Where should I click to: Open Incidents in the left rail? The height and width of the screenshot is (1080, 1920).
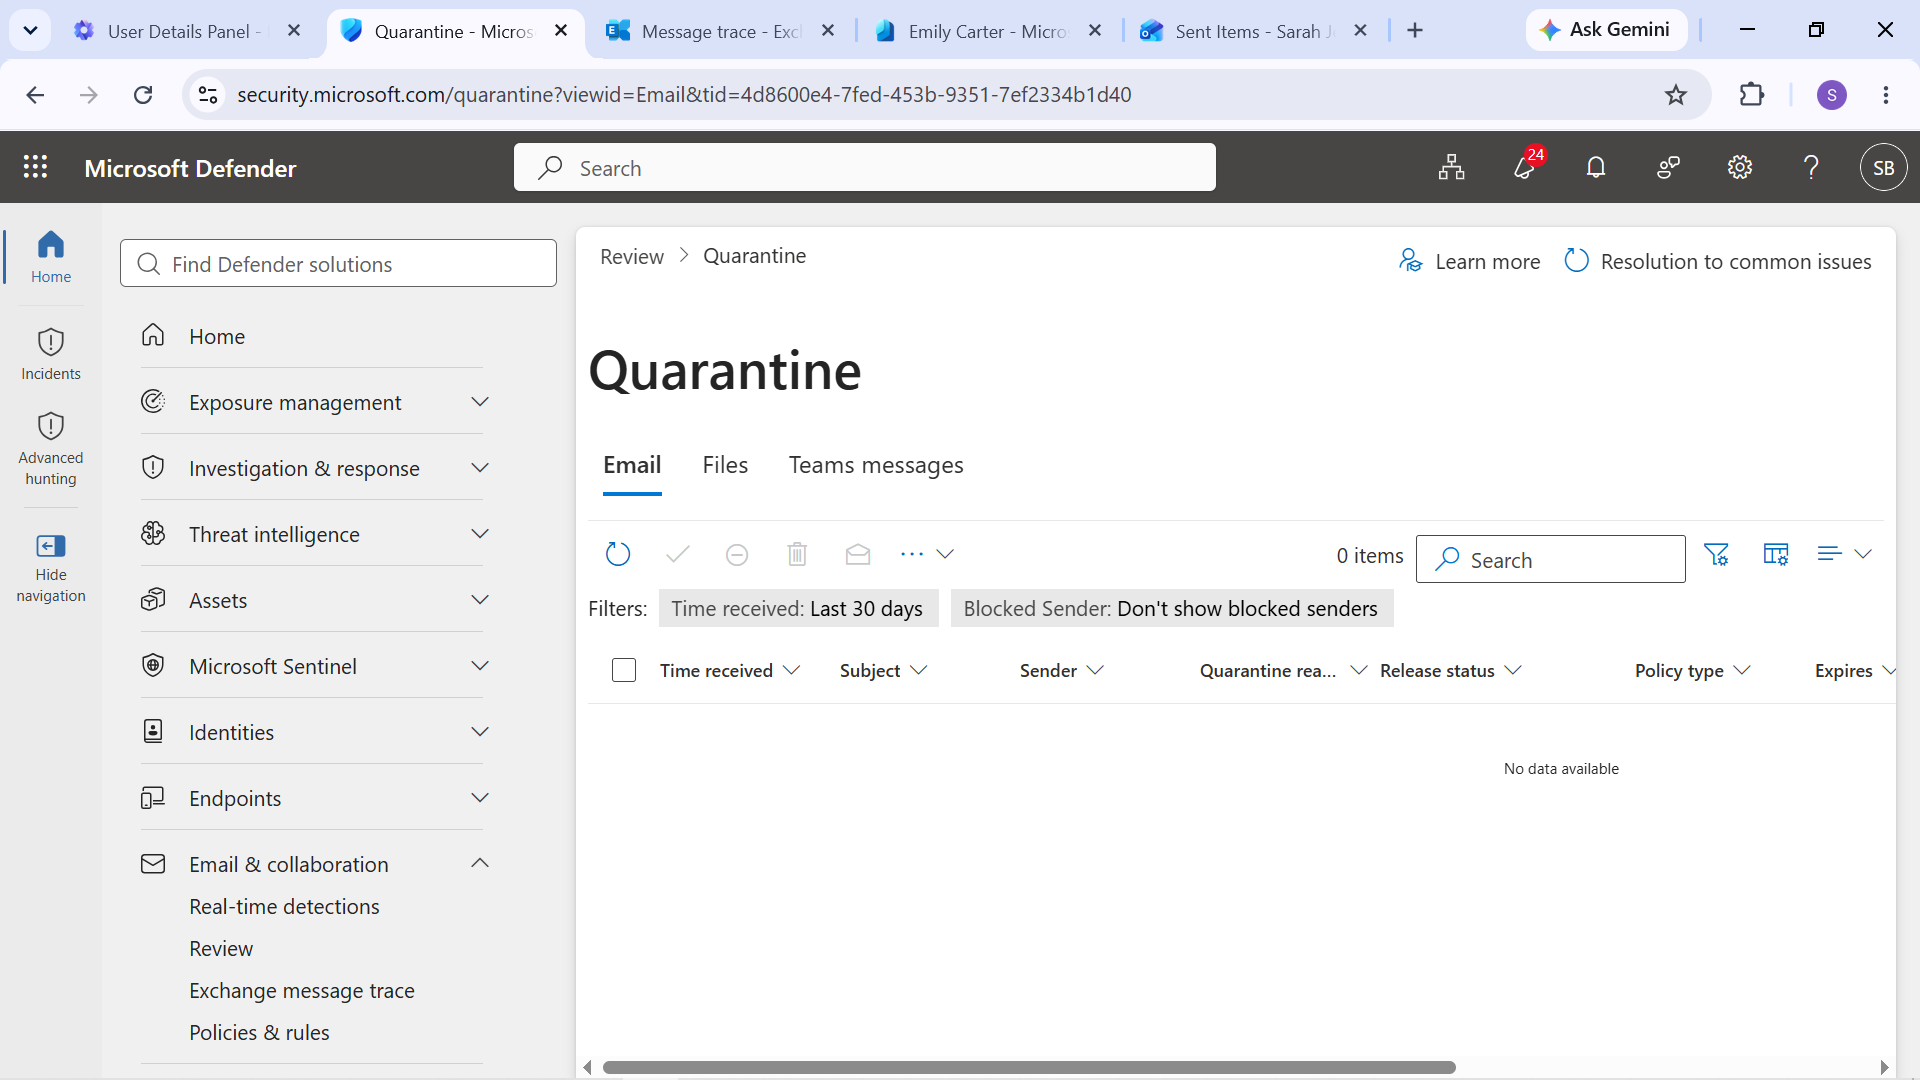tap(51, 354)
